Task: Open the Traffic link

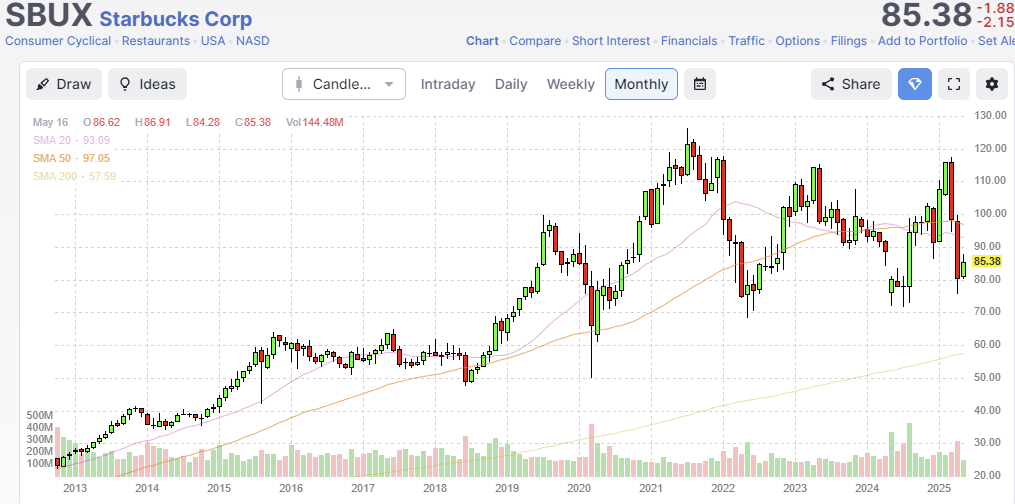Action: 747,41
